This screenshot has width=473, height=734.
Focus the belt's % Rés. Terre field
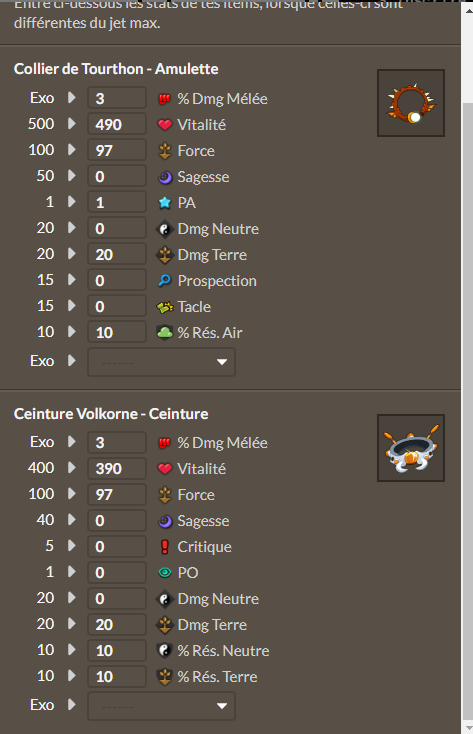click(x=117, y=676)
